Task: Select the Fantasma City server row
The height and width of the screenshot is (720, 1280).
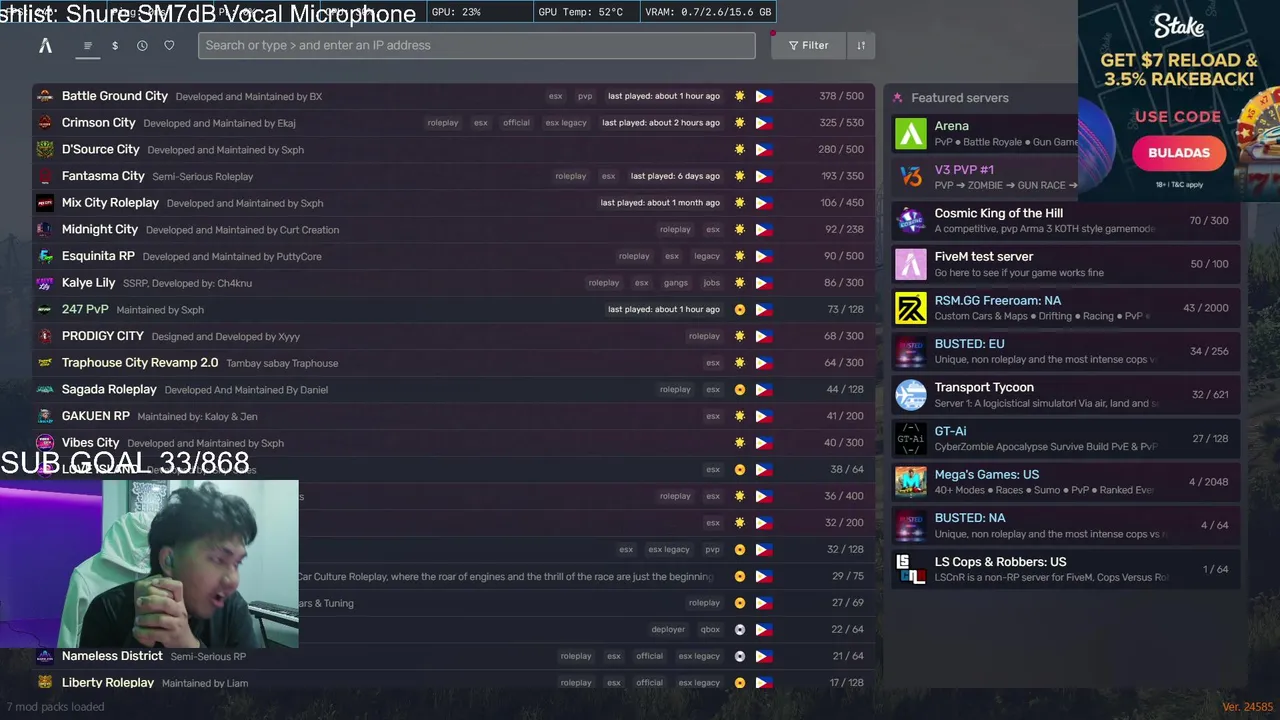Action: click(x=453, y=176)
